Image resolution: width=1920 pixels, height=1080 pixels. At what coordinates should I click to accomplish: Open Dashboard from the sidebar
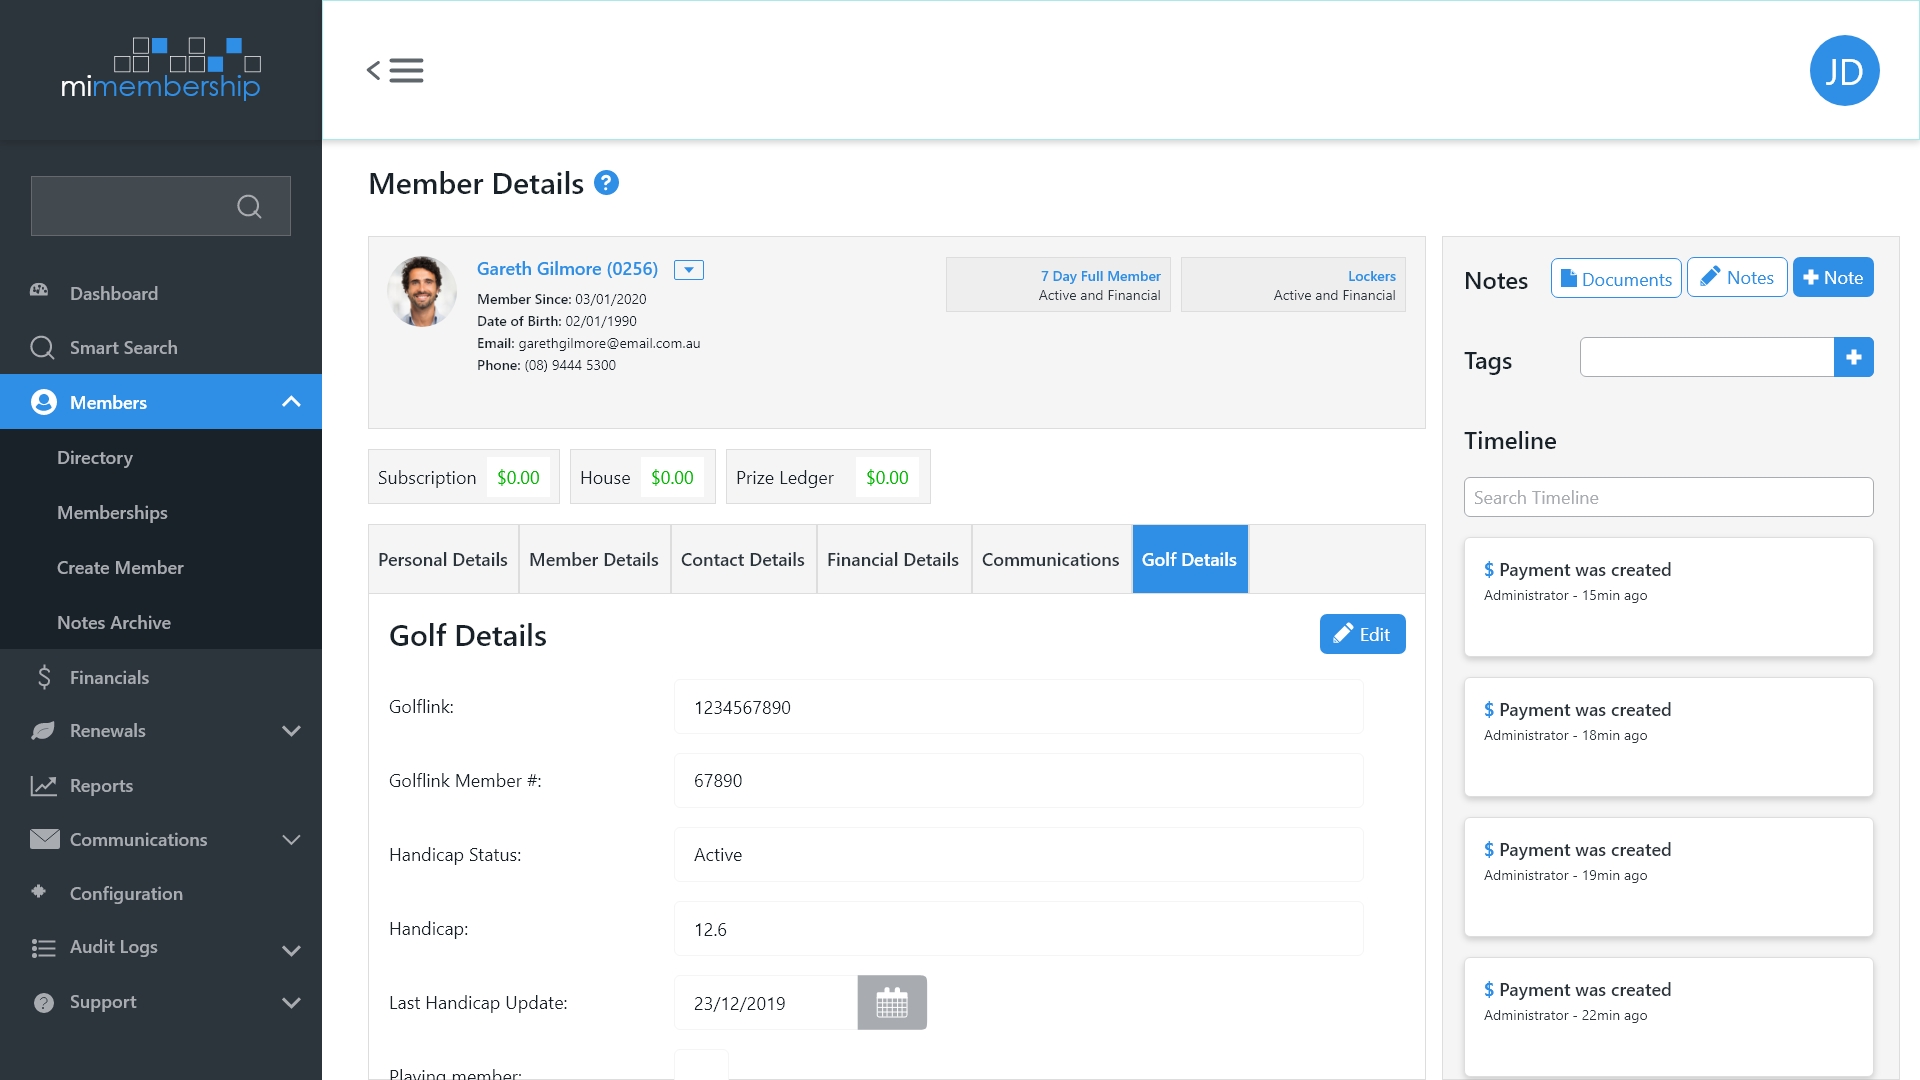pyautogui.click(x=114, y=293)
